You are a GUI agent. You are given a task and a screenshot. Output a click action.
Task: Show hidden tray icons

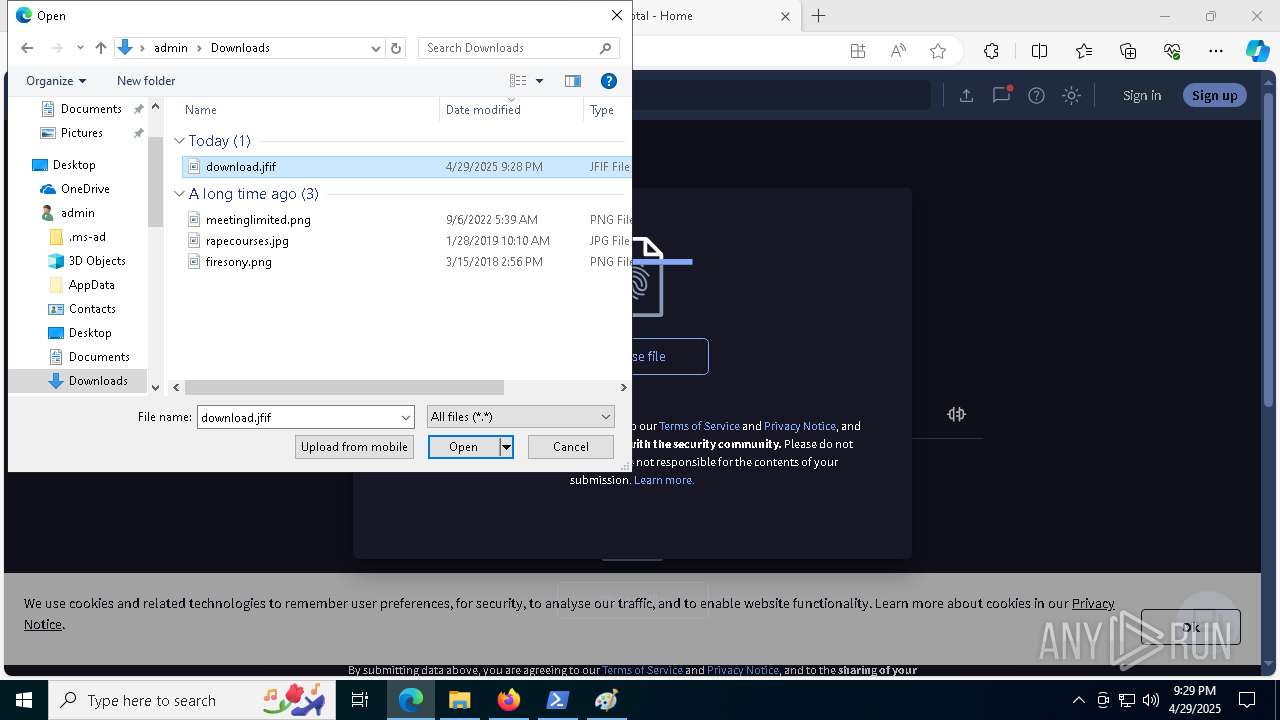coord(1078,700)
